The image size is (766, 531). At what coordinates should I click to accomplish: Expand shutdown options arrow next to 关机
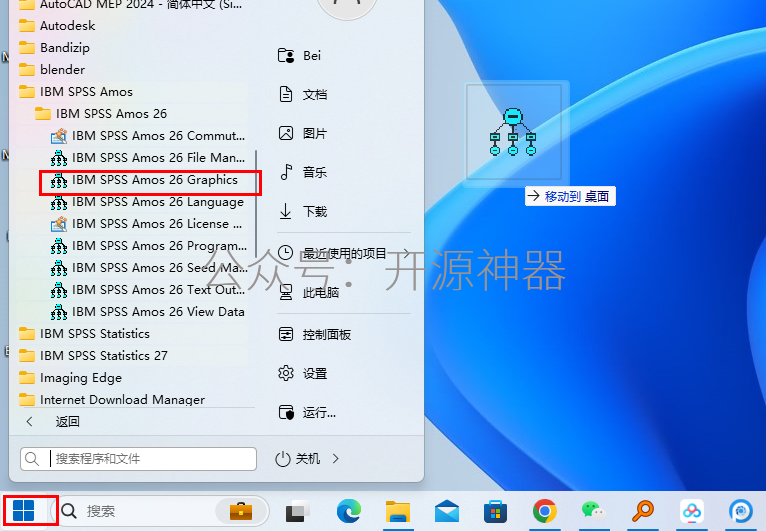pyautogui.click(x=336, y=459)
